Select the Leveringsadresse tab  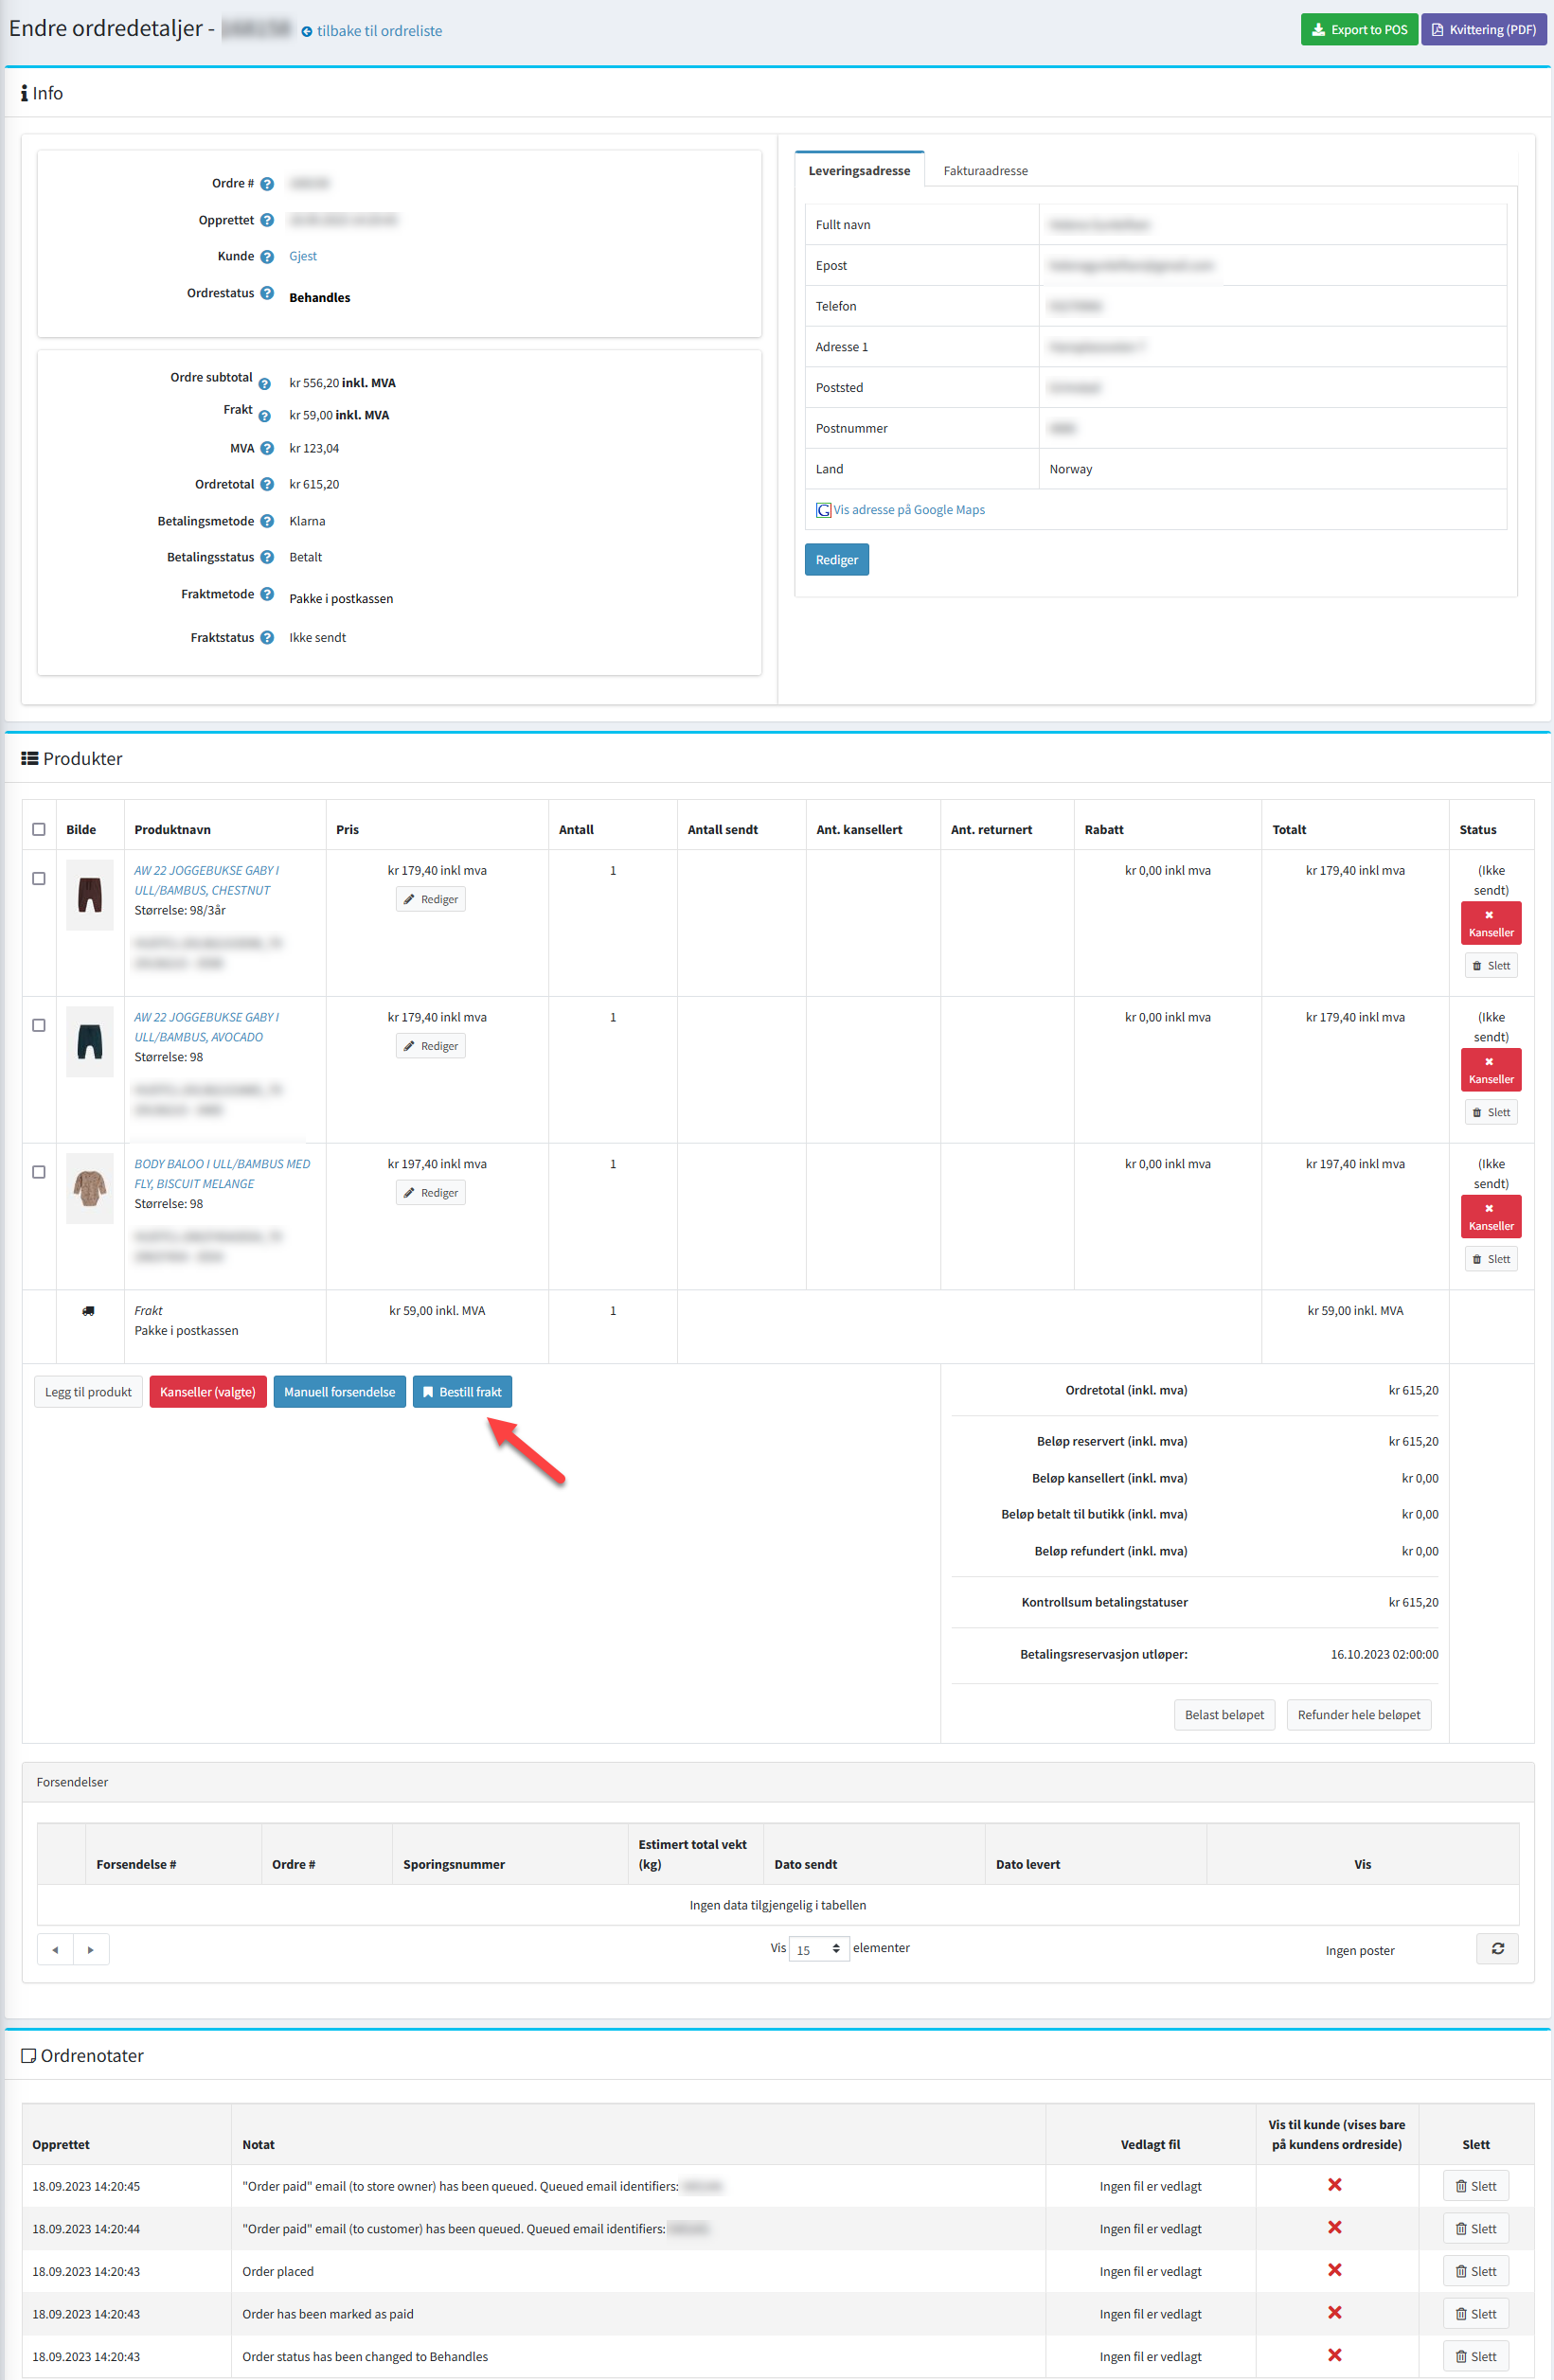[858, 171]
